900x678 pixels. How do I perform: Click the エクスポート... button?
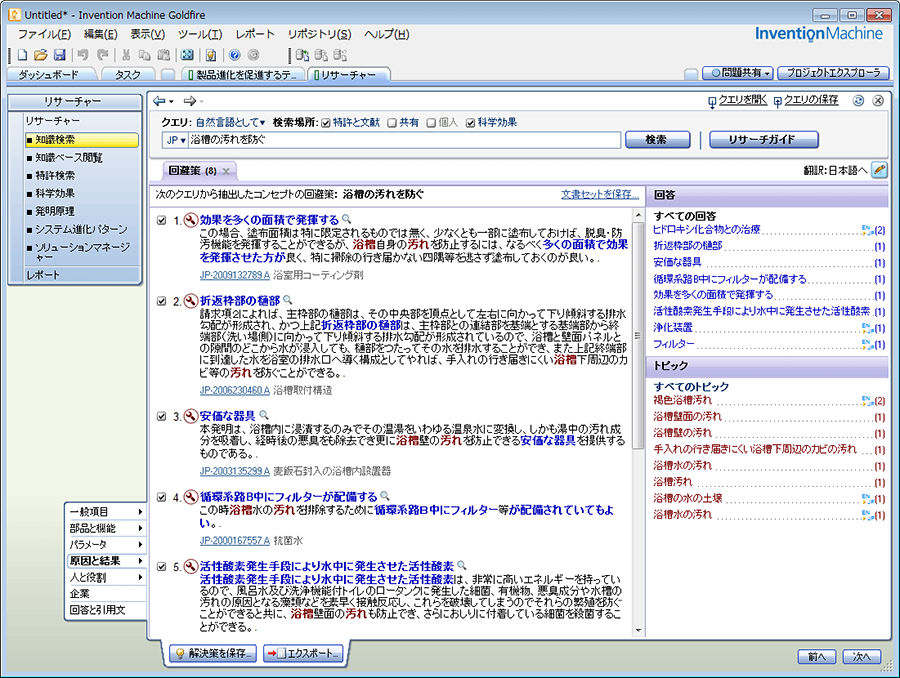303,653
